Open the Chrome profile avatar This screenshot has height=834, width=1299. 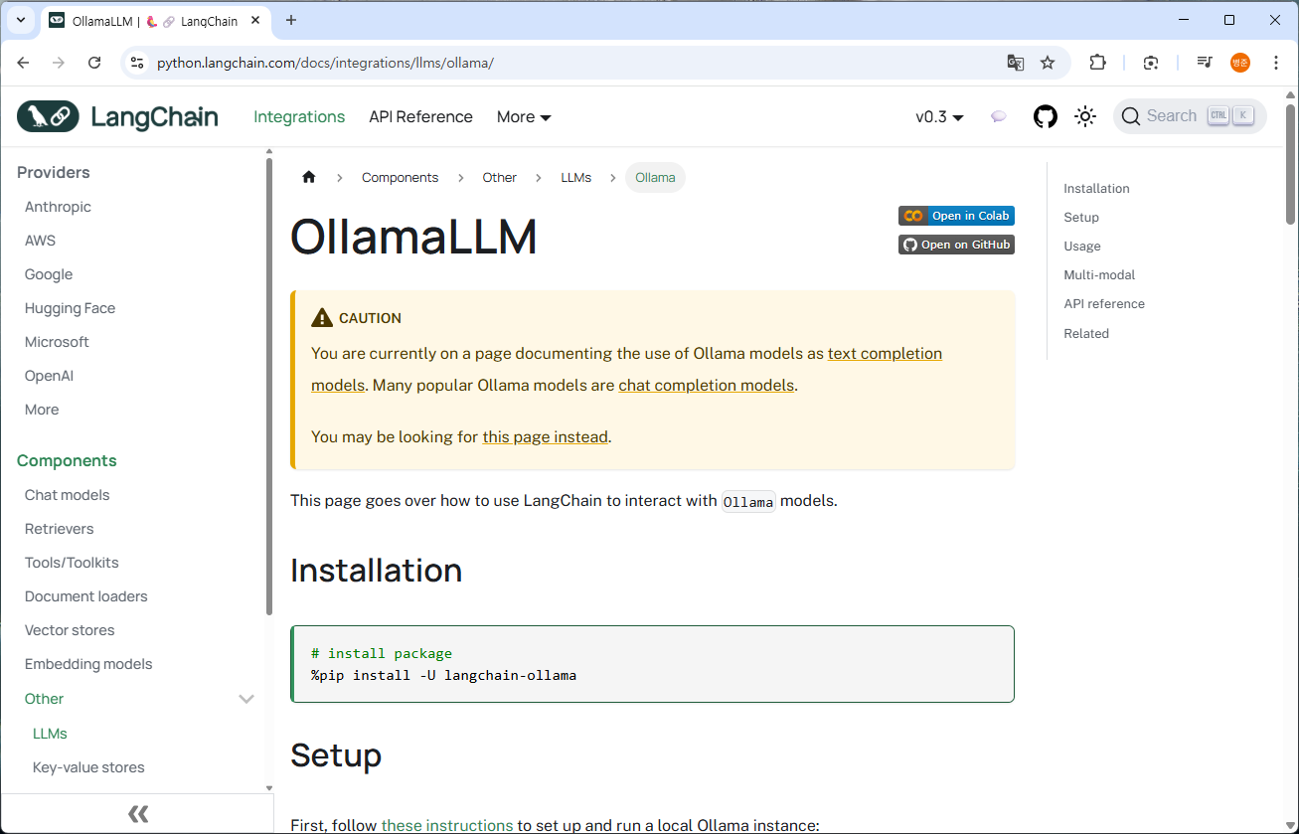(x=1240, y=62)
